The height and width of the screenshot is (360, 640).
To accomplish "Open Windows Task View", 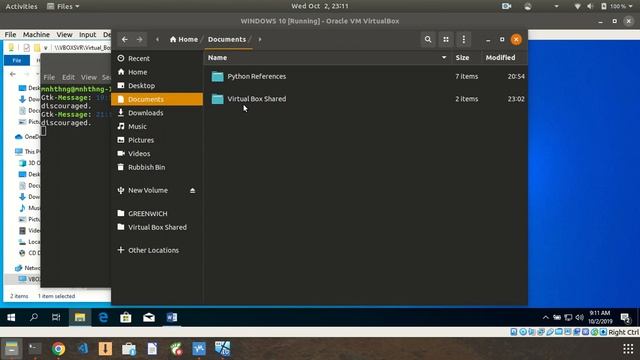I will pyautogui.click(x=56, y=318).
